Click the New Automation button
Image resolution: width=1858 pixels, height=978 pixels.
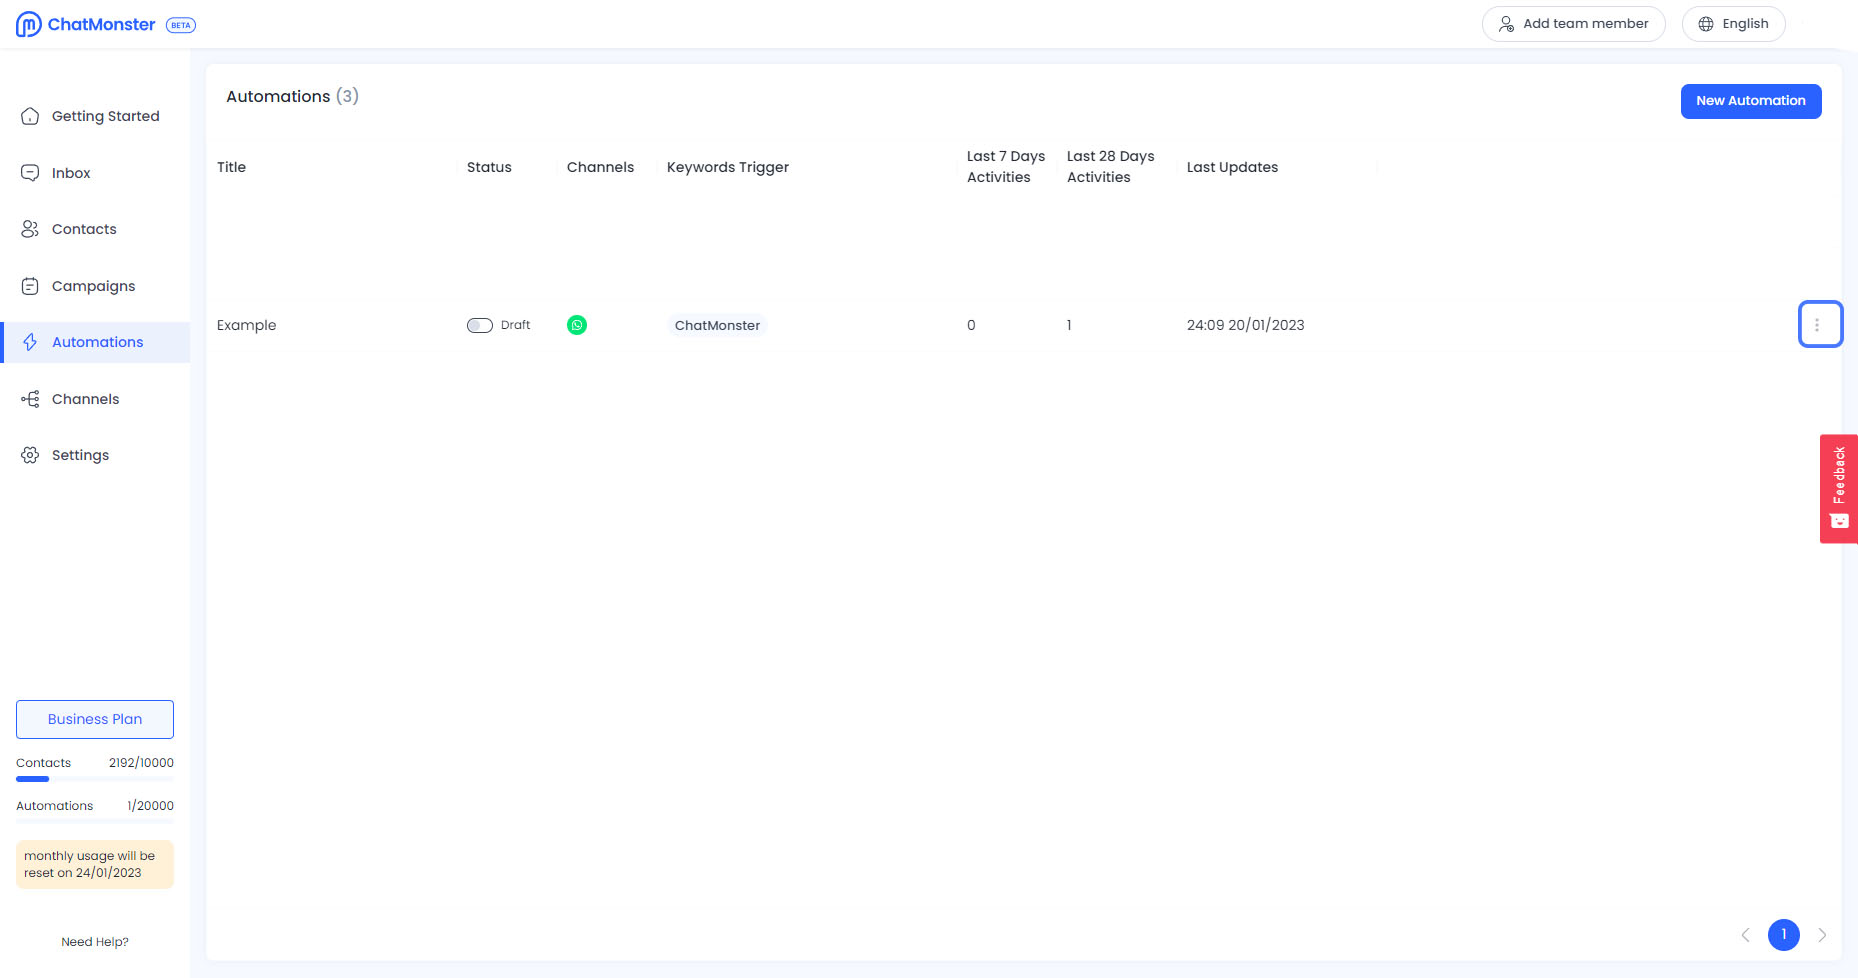click(1750, 101)
